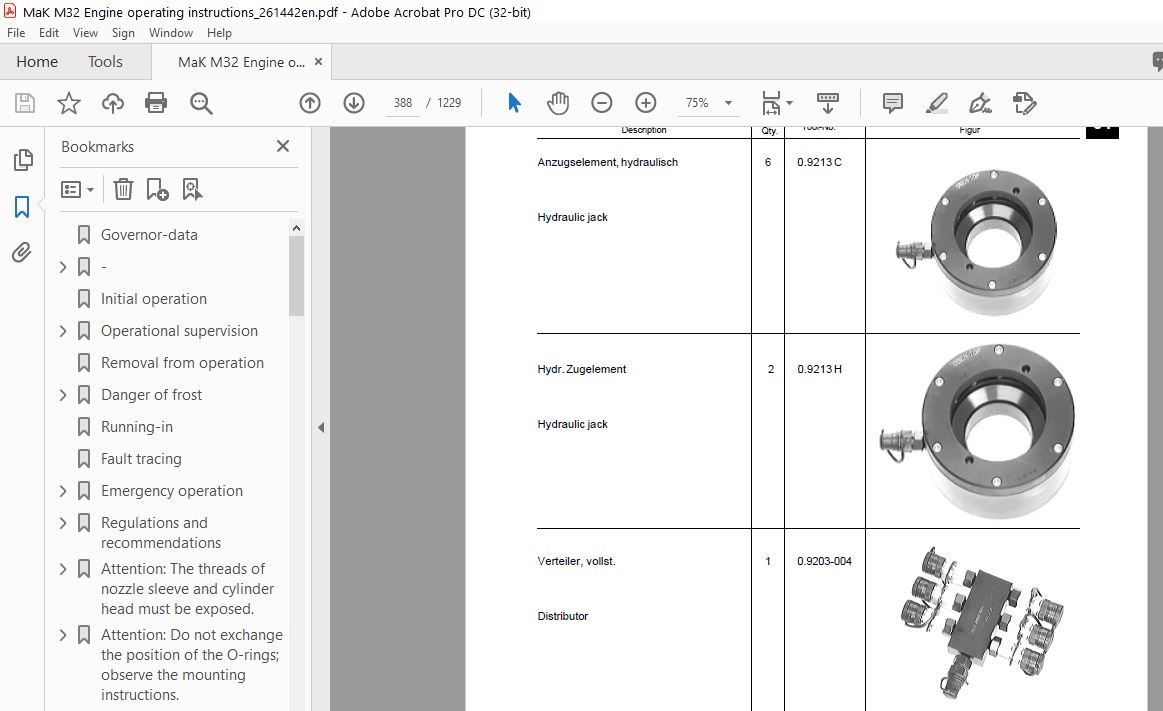The image size is (1163, 711).
Task: Open the Help menu
Action: (x=219, y=33)
